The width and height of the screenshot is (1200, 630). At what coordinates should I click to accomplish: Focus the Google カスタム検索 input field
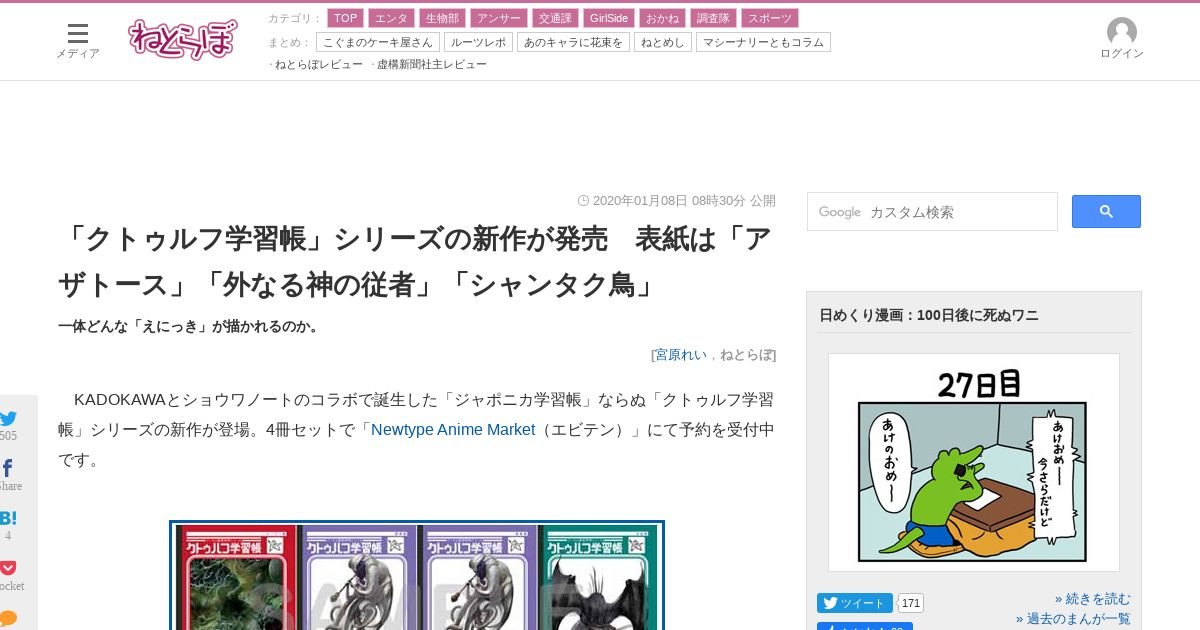(x=932, y=212)
